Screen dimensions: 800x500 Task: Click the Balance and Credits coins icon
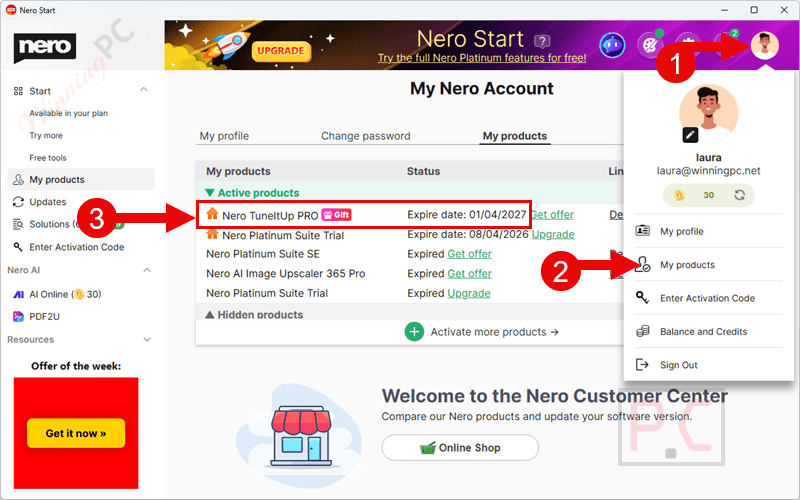point(642,331)
